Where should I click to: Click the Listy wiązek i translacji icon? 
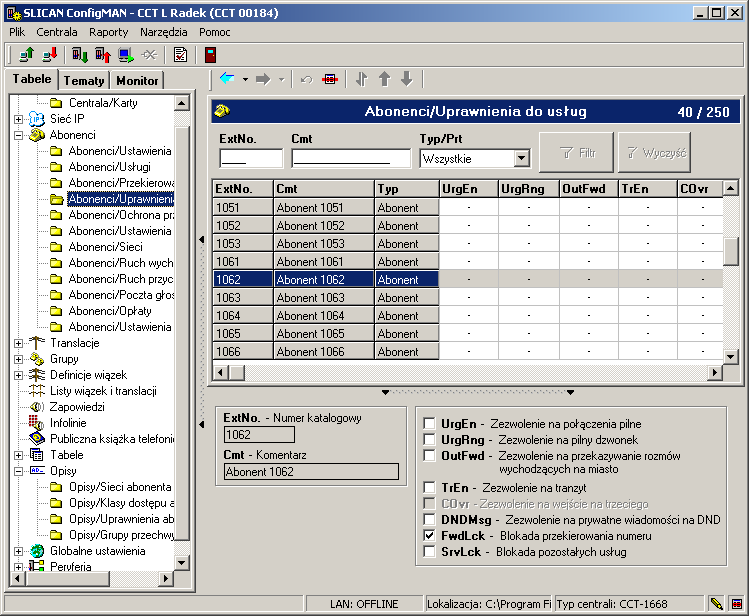pos(37,391)
